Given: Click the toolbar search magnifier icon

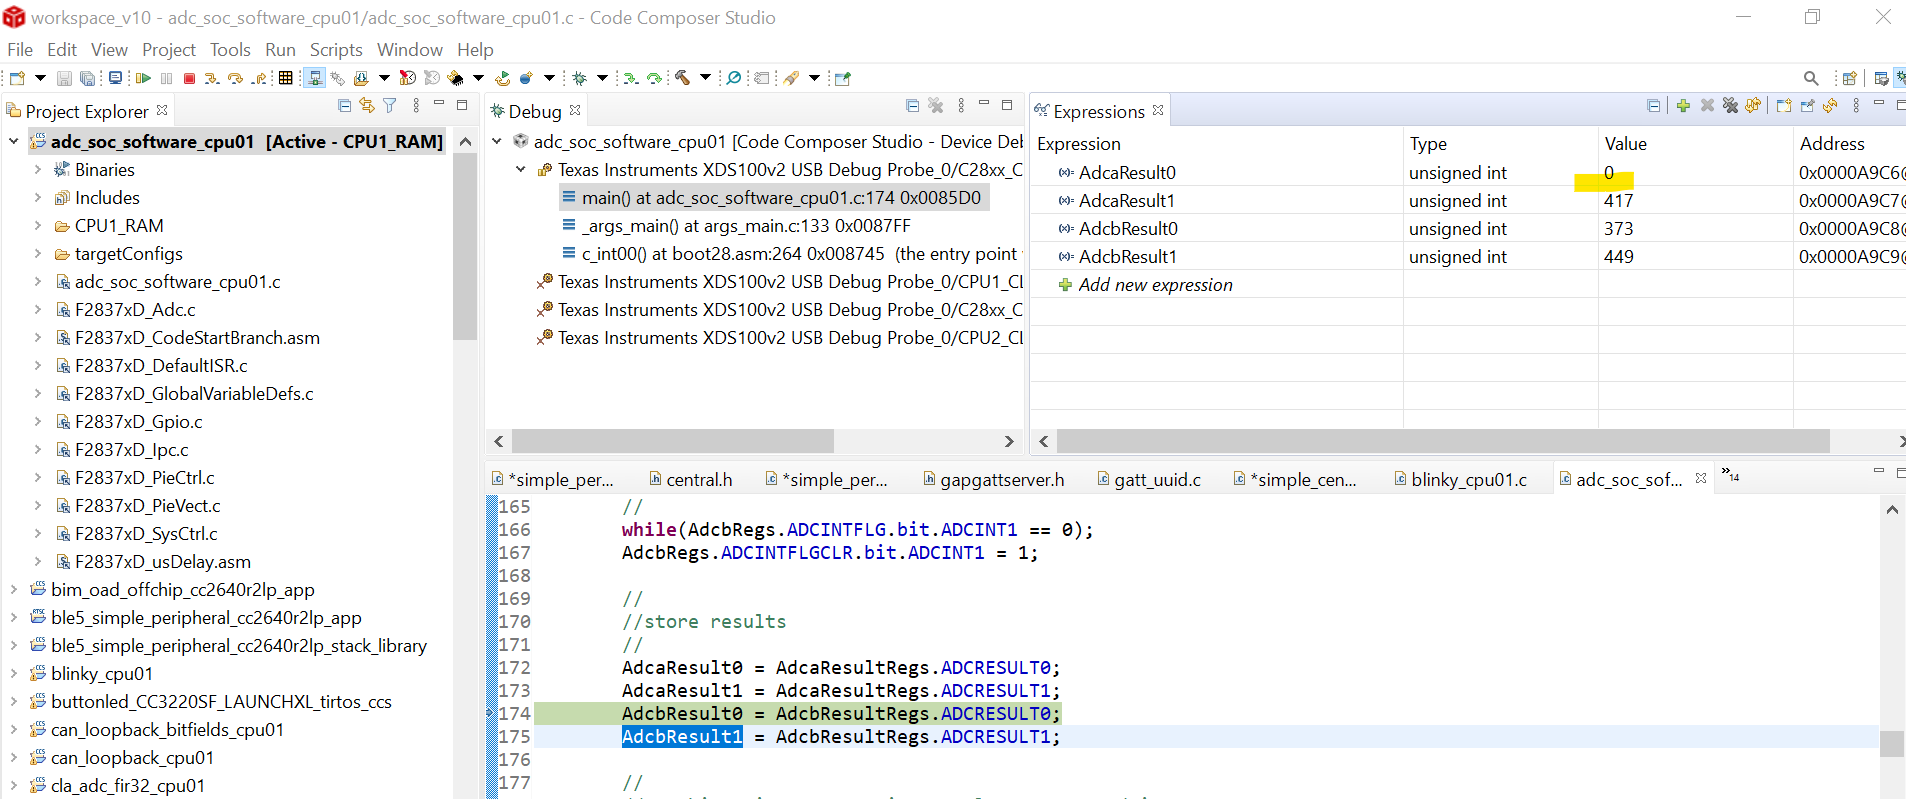Looking at the screenshot, I should pos(1810,78).
